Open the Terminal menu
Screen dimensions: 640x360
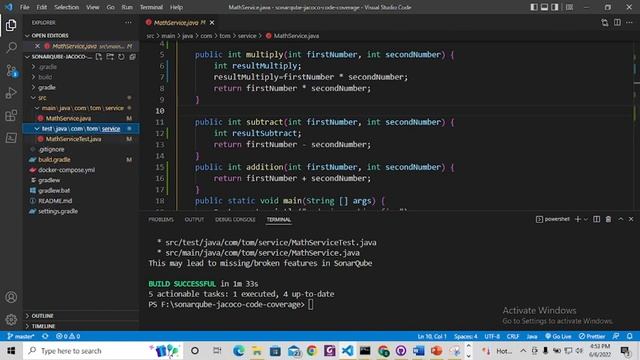[151, 7]
